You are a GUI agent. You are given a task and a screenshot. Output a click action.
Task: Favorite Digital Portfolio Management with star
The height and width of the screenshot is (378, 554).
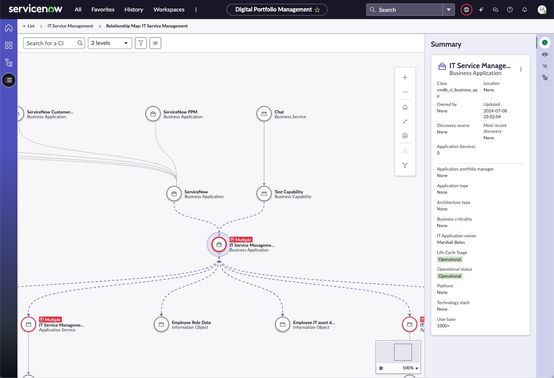pyautogui.click(x=317, y=10)
